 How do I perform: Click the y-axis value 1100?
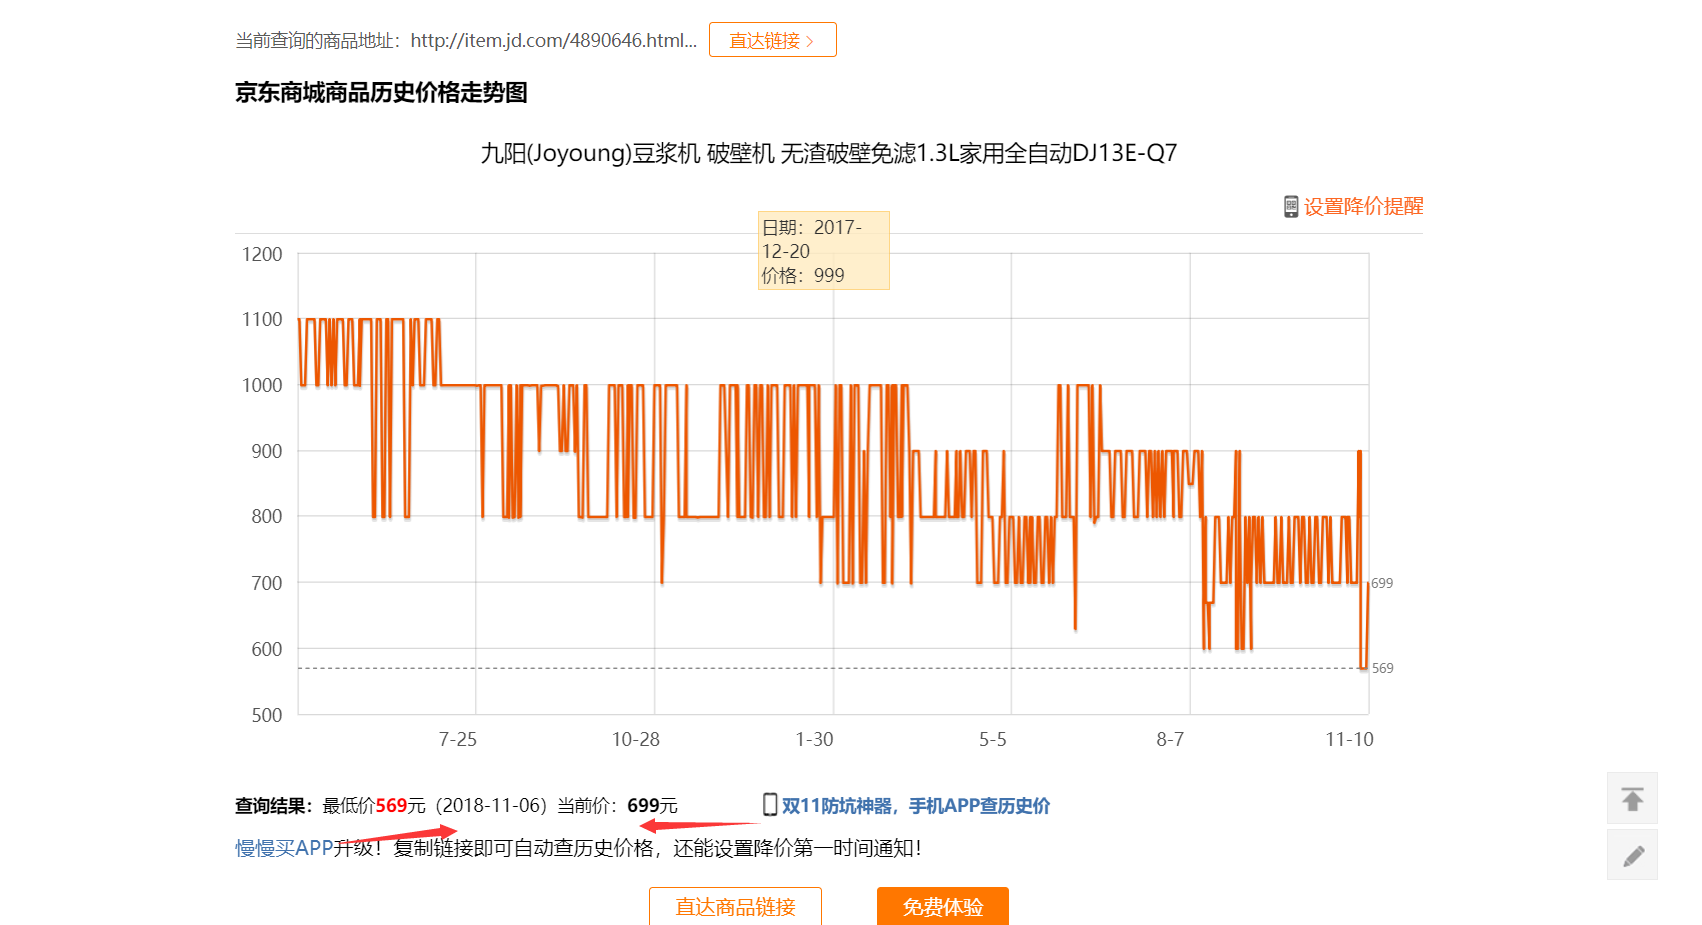click(x=262, y=319)
